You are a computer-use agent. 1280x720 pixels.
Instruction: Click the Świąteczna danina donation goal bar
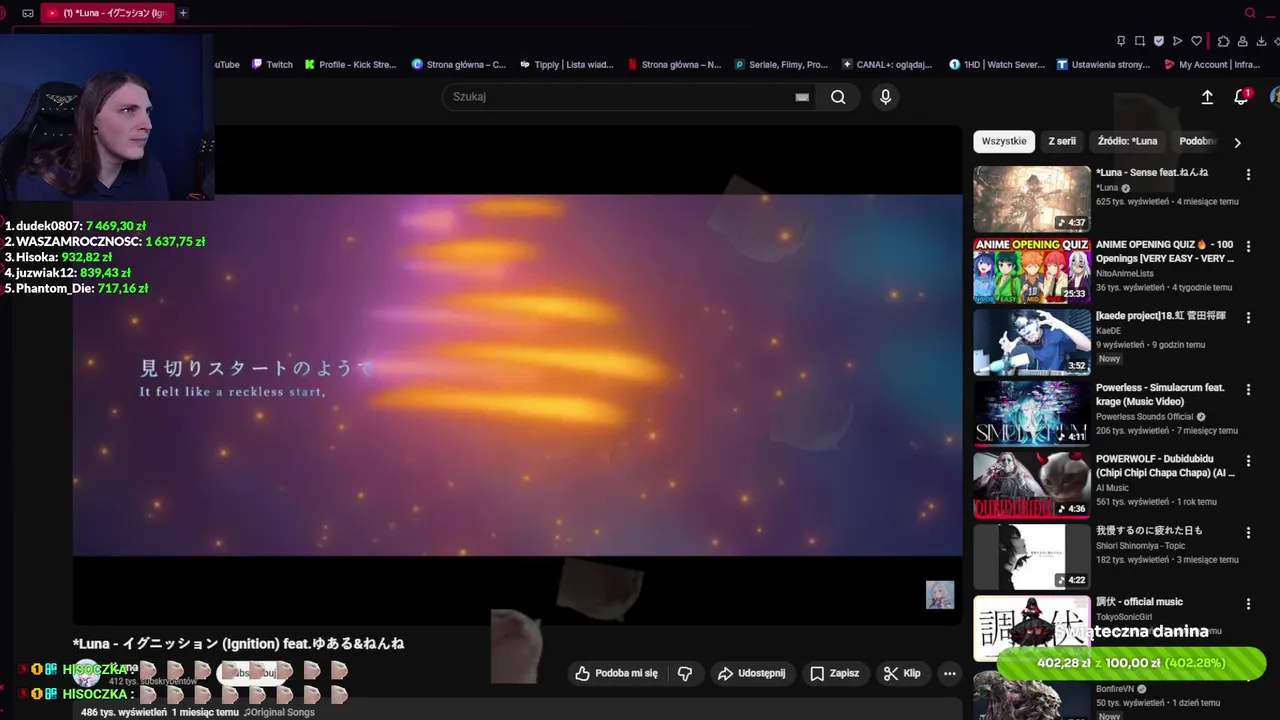1131,663
